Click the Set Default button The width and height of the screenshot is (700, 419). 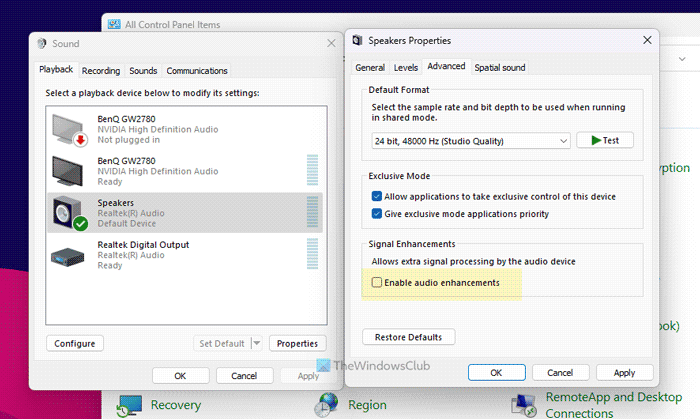point(222,344)
